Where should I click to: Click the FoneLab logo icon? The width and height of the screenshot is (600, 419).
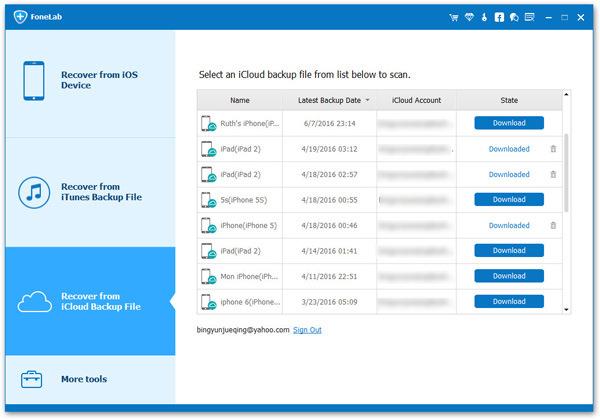click(20, 16)
